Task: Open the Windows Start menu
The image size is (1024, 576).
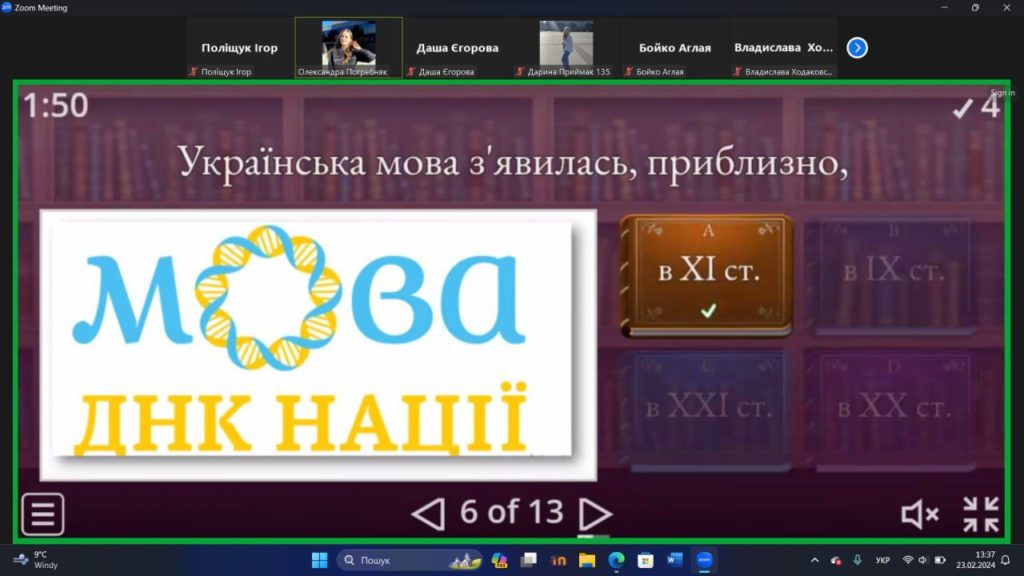Action: tap(319, 560)
